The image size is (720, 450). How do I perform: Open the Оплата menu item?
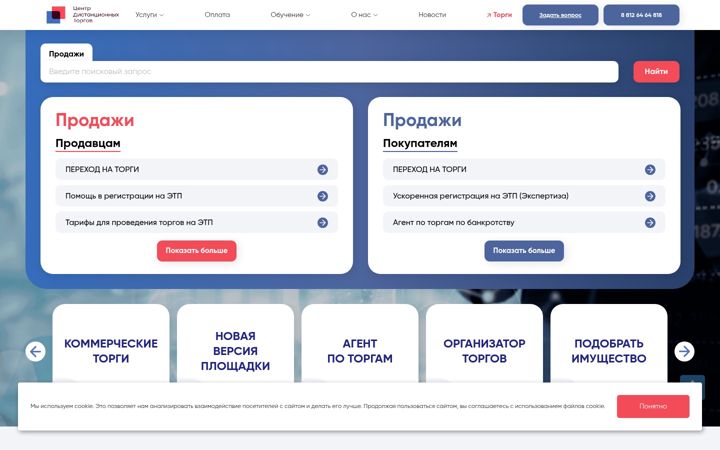click(217, 15)
